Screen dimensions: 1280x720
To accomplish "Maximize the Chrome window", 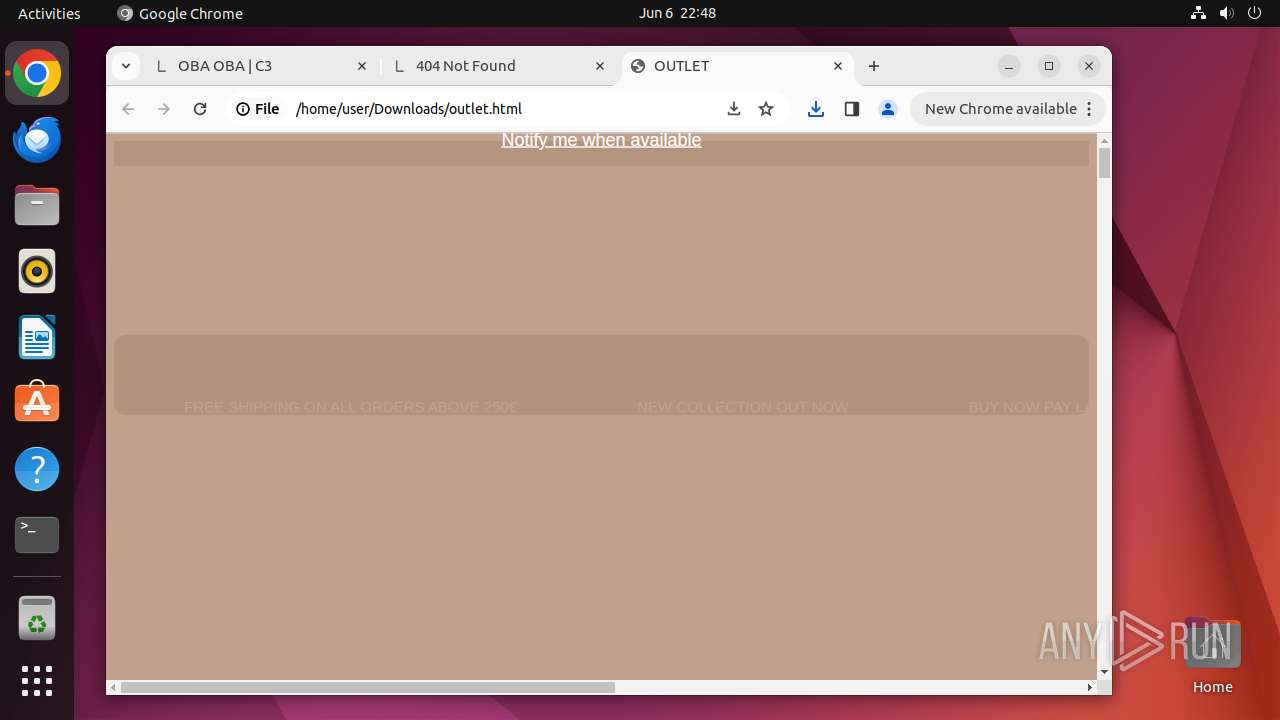I will [1049, 66].
